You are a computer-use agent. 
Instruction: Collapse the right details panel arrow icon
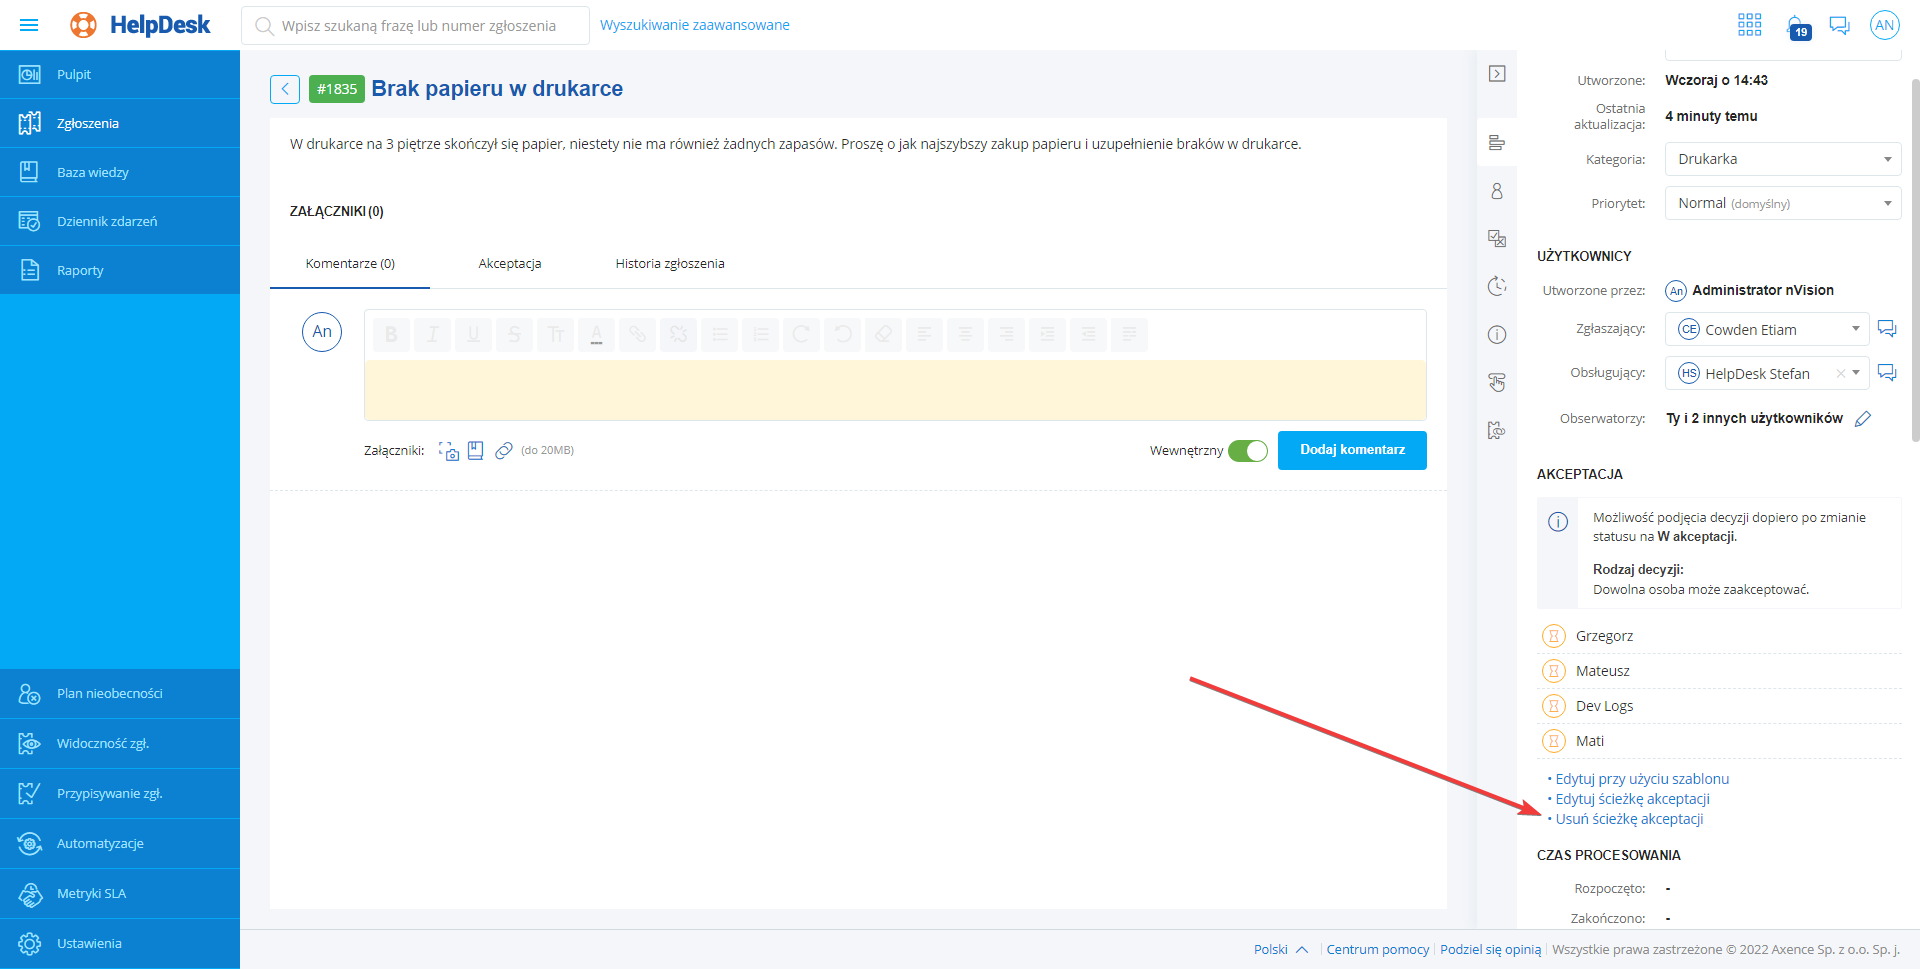tap(1497, 74)
